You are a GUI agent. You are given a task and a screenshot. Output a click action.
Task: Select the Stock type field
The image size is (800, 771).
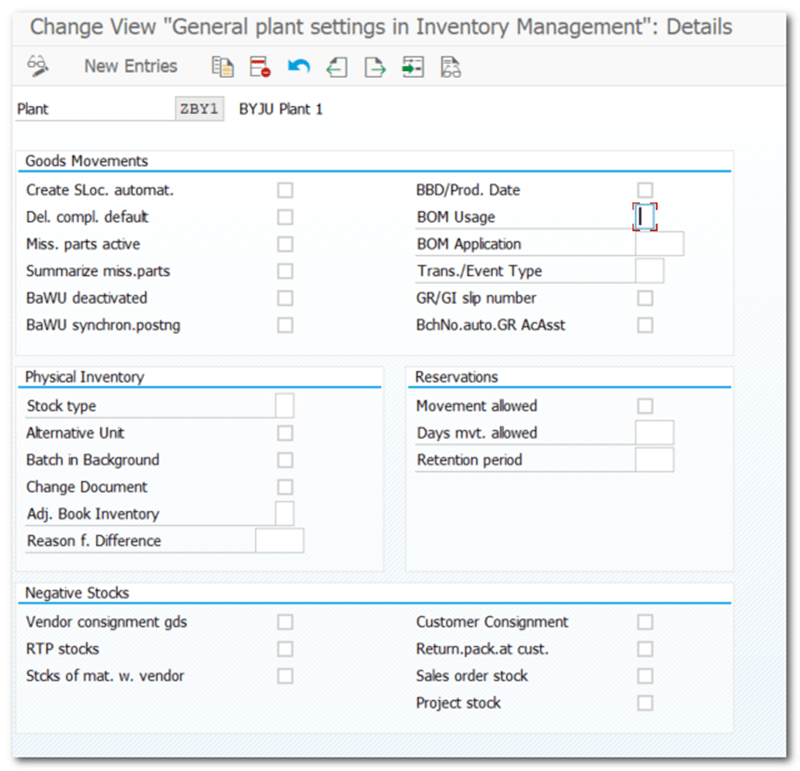click(x=284, y=406)
